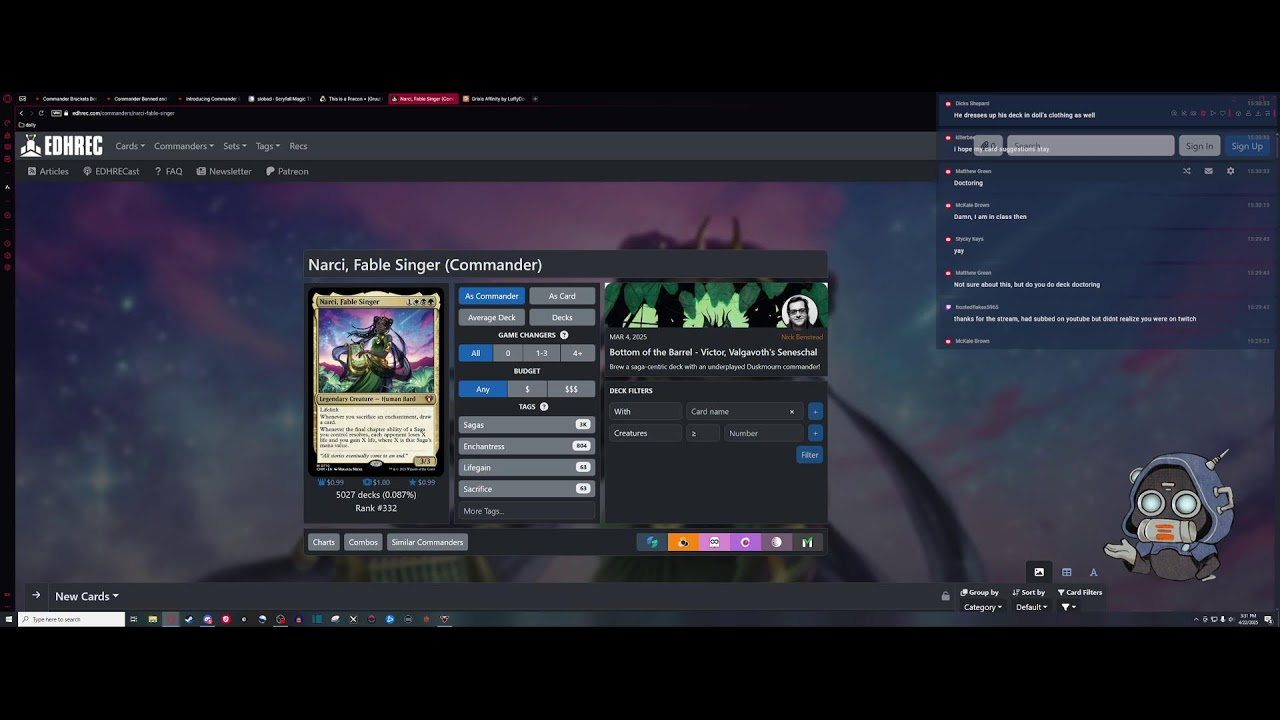Switch to text view icon
The height and width of the screenshot is (720, 1280).
1093,572
